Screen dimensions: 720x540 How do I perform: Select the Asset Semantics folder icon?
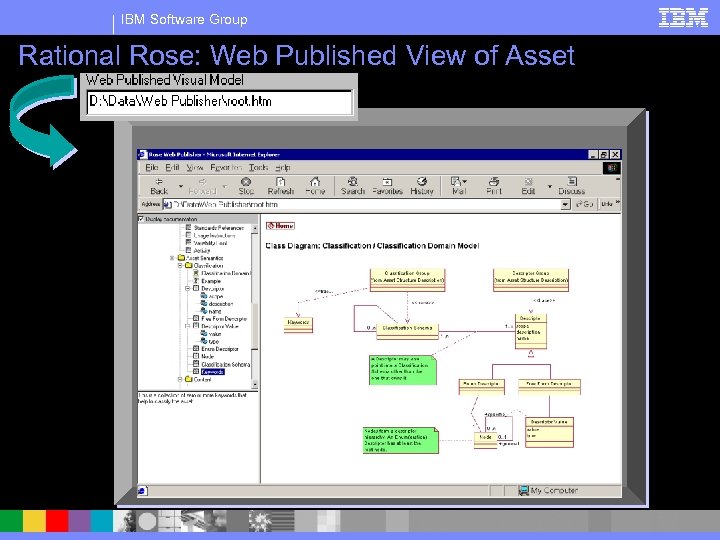[x=181, y=258]
